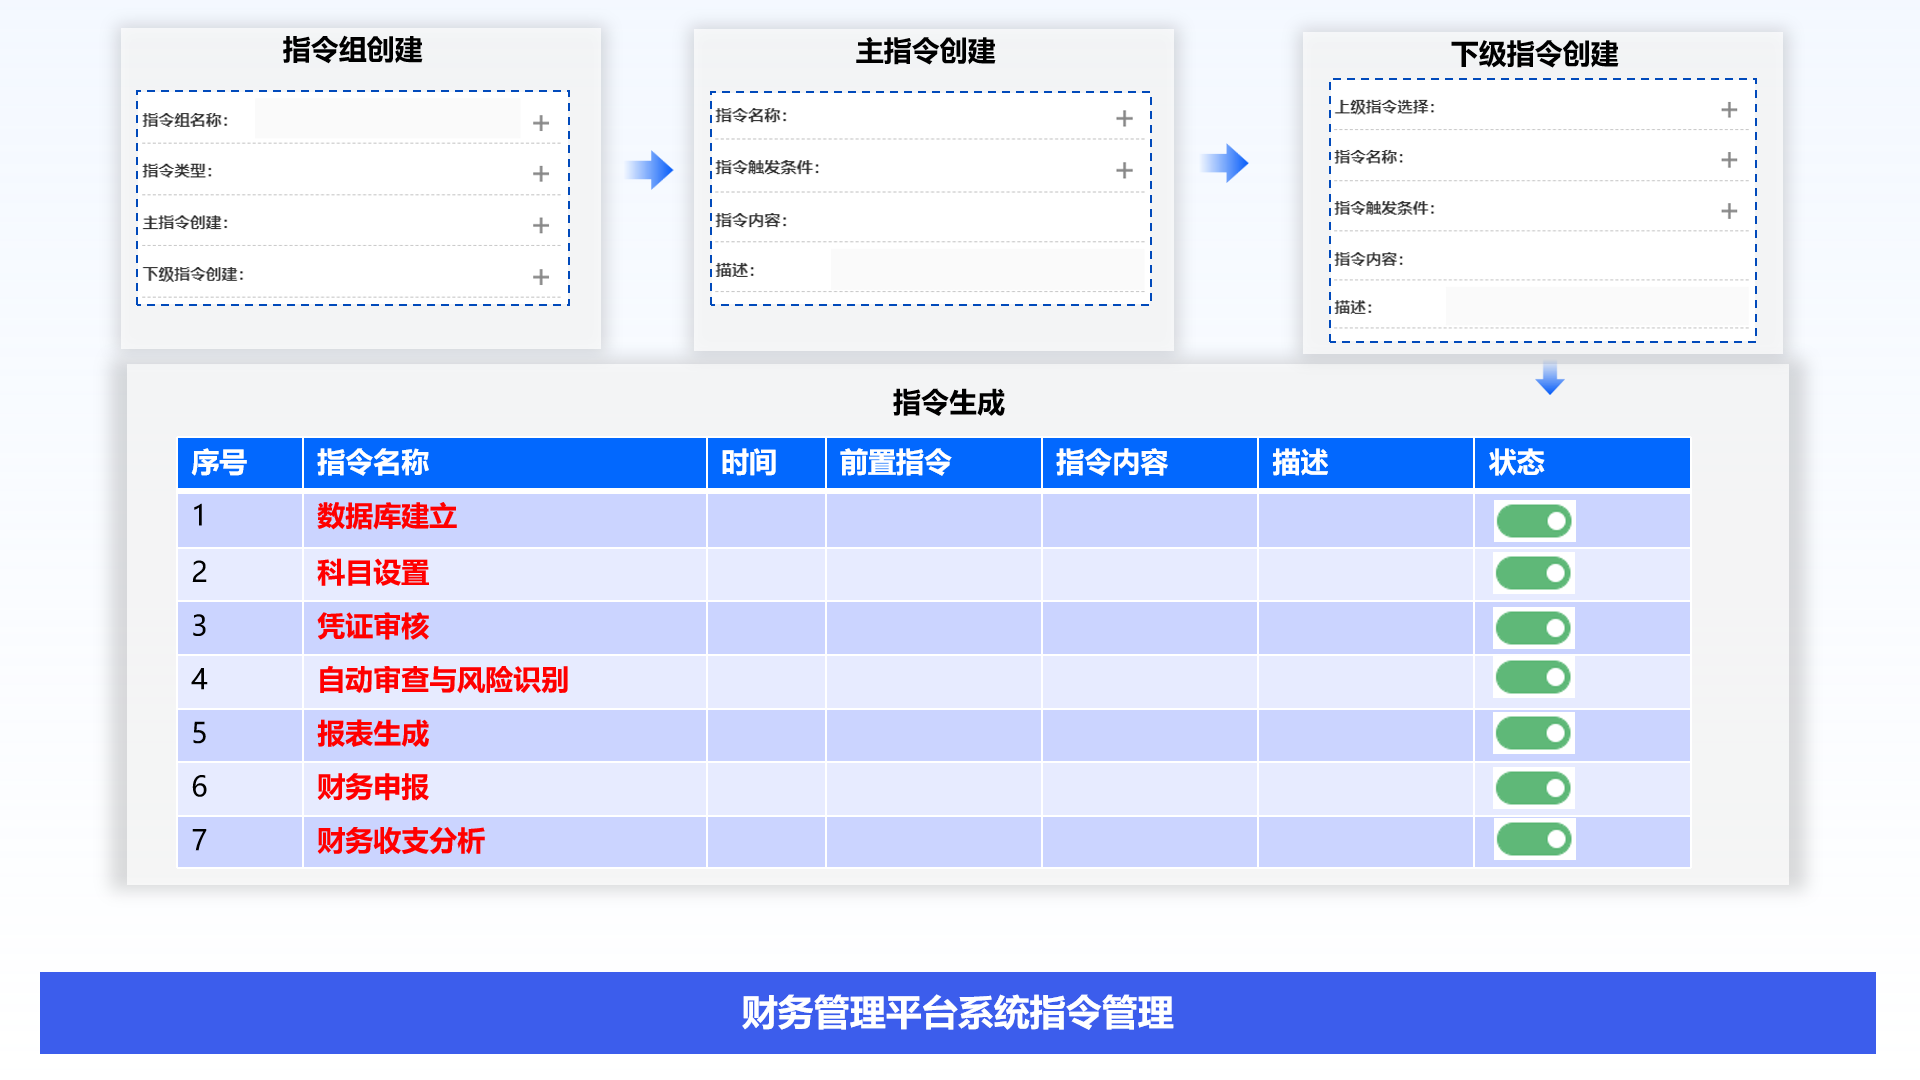
Task: Click plus icon next to 指令类型
Action: (541, 174)
